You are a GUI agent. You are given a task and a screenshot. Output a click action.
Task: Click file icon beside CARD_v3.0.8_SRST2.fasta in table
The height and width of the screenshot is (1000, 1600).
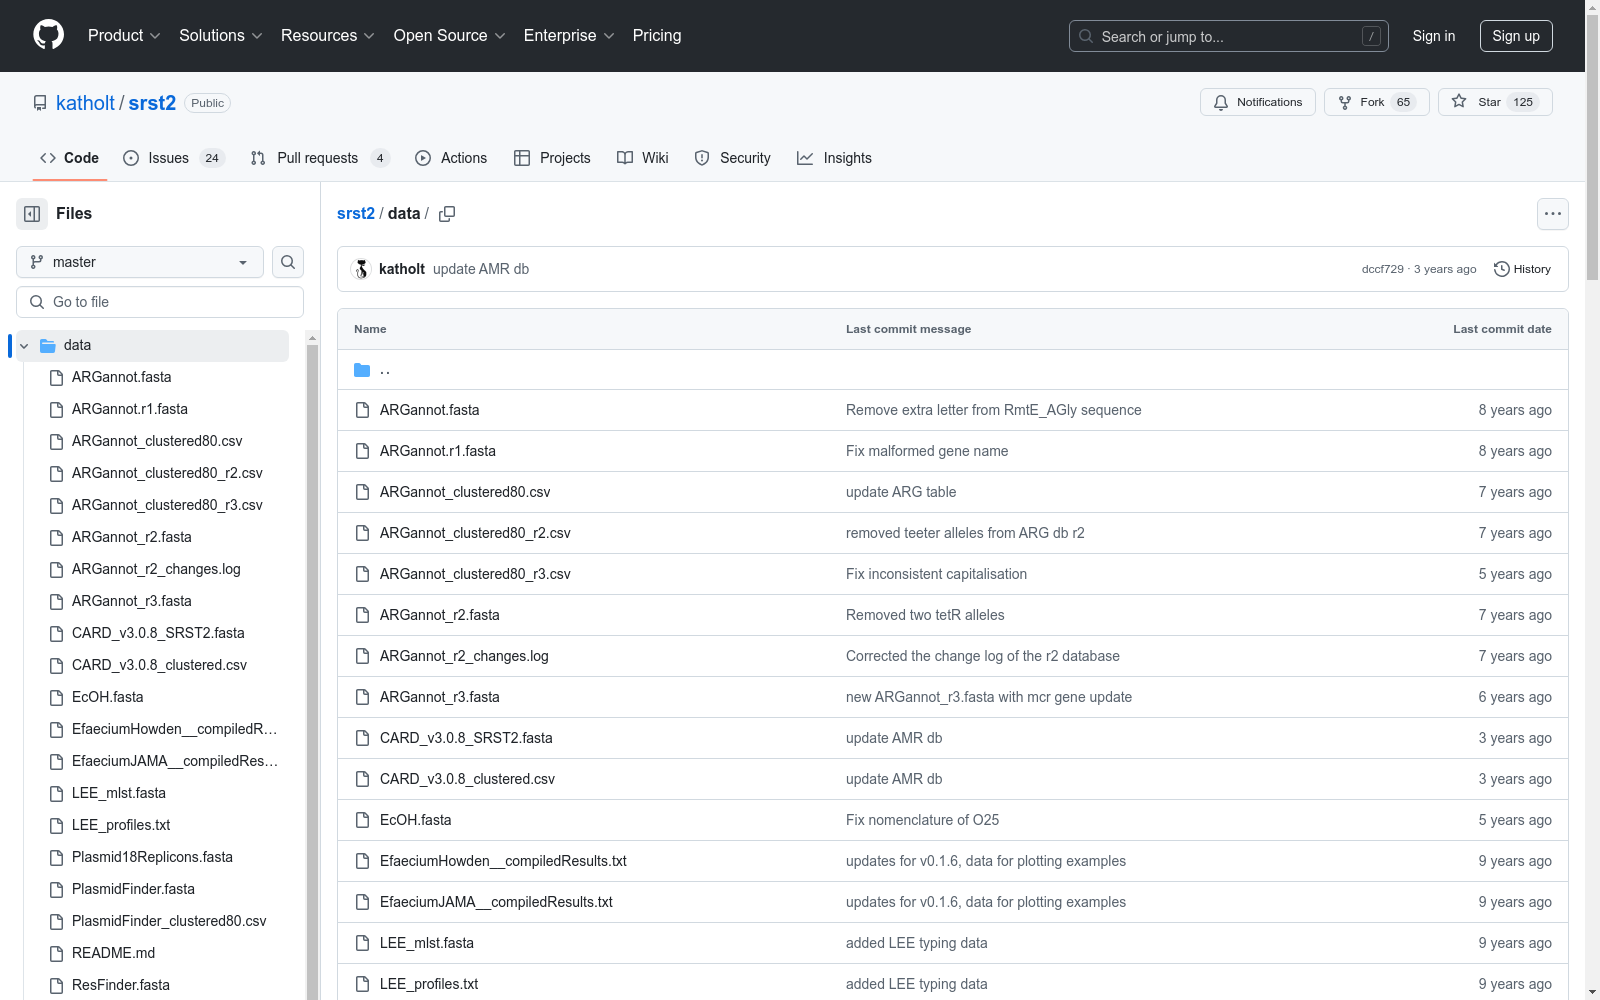click(362, 738)
